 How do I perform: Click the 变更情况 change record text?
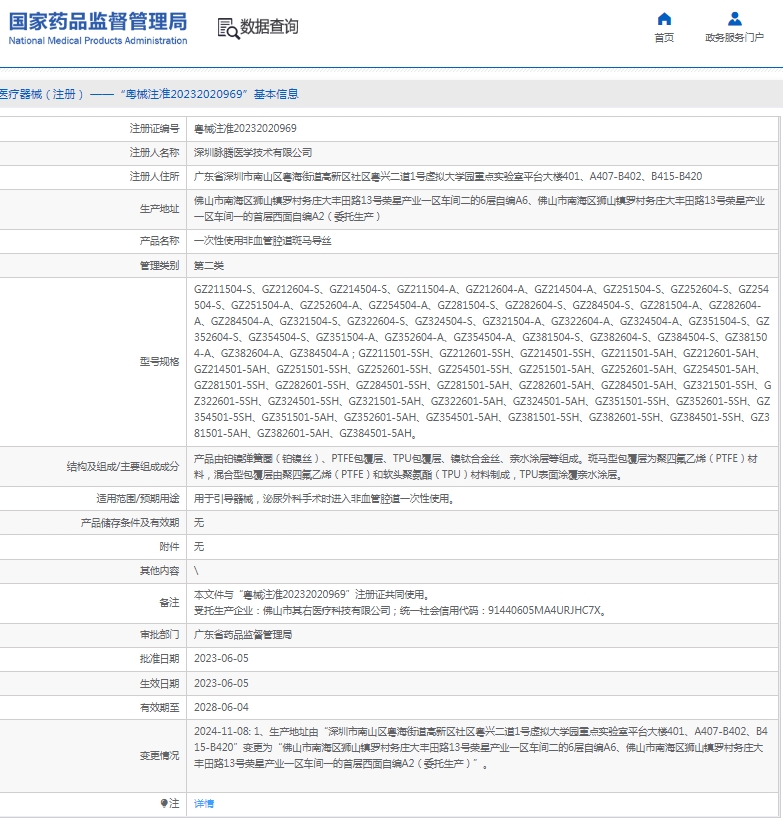pos(481,748)
